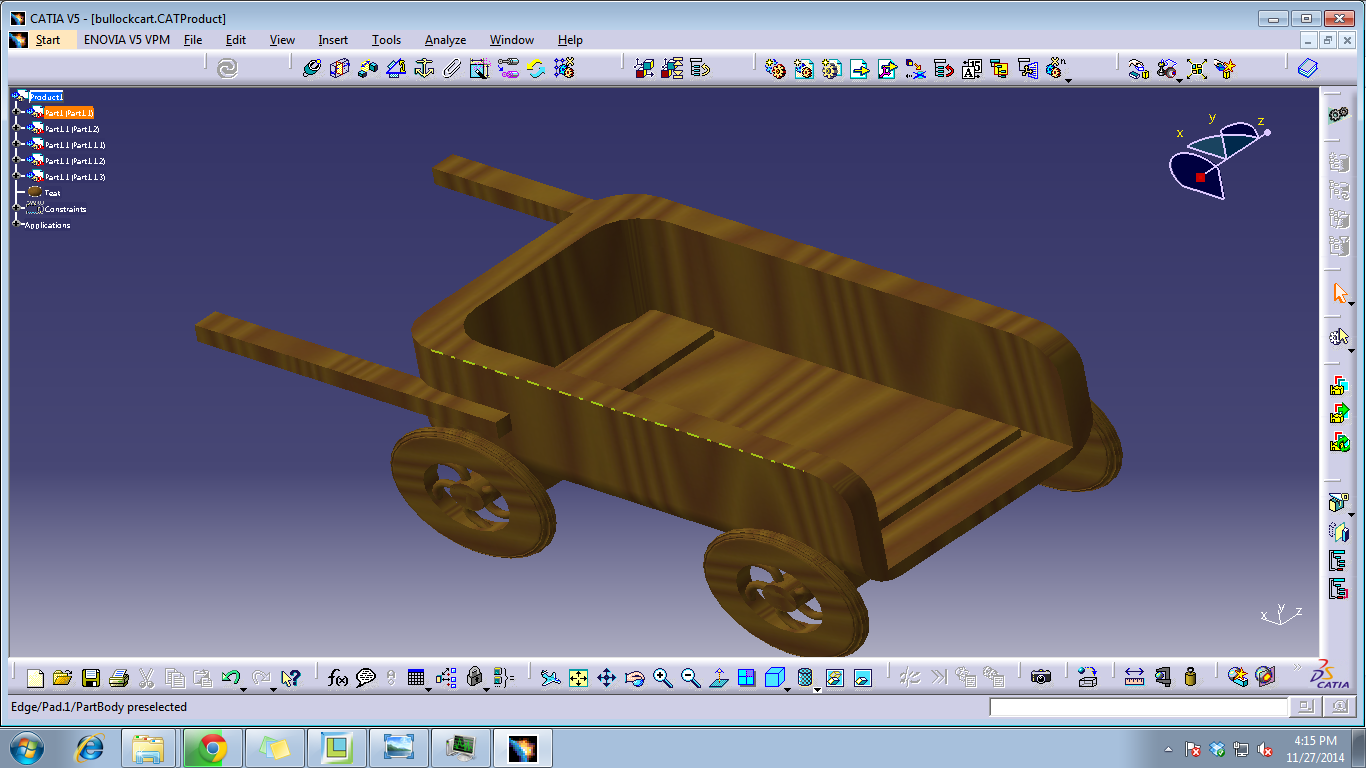Screen dimensions: 1366x768
Task: Click the Normal View icon
Action: pyautogui.click(x=718, y=678)
